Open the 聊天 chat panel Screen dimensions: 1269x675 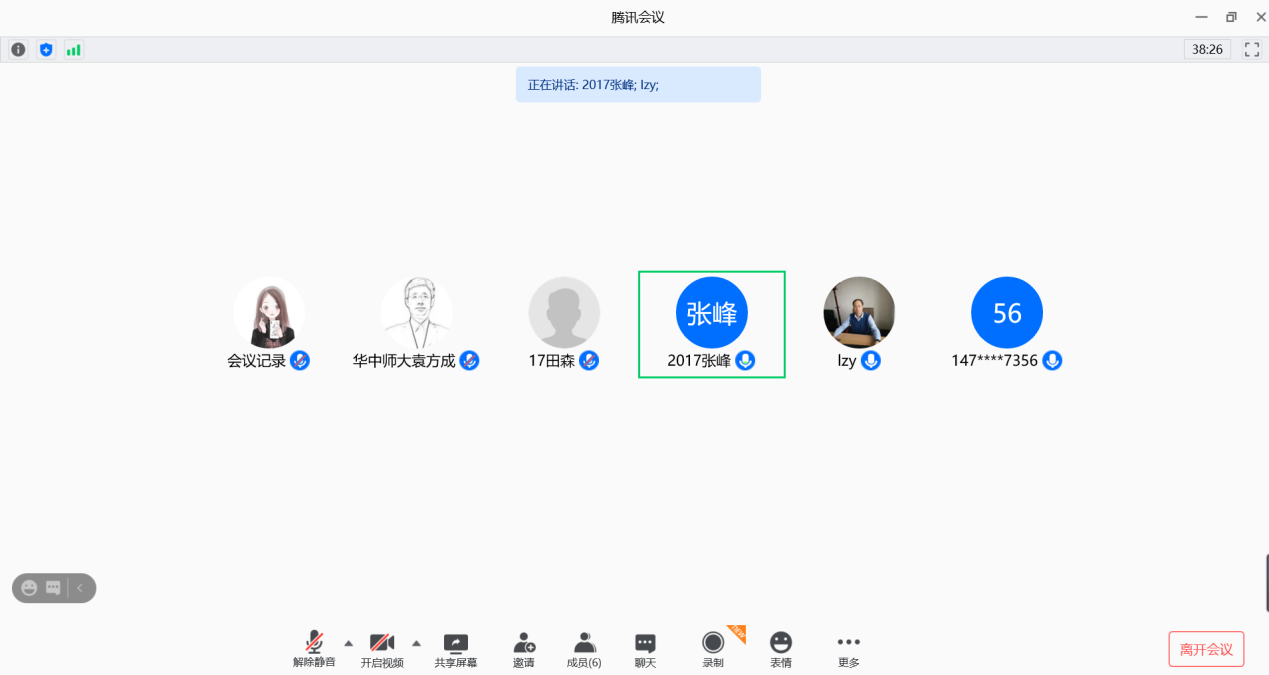[645, 649]
